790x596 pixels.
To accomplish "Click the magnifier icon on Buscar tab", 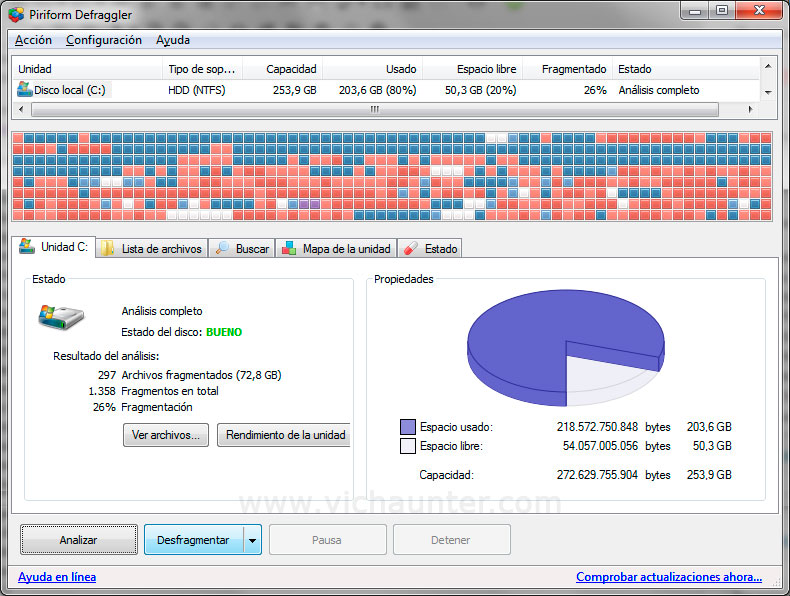I will click(222, 248).
